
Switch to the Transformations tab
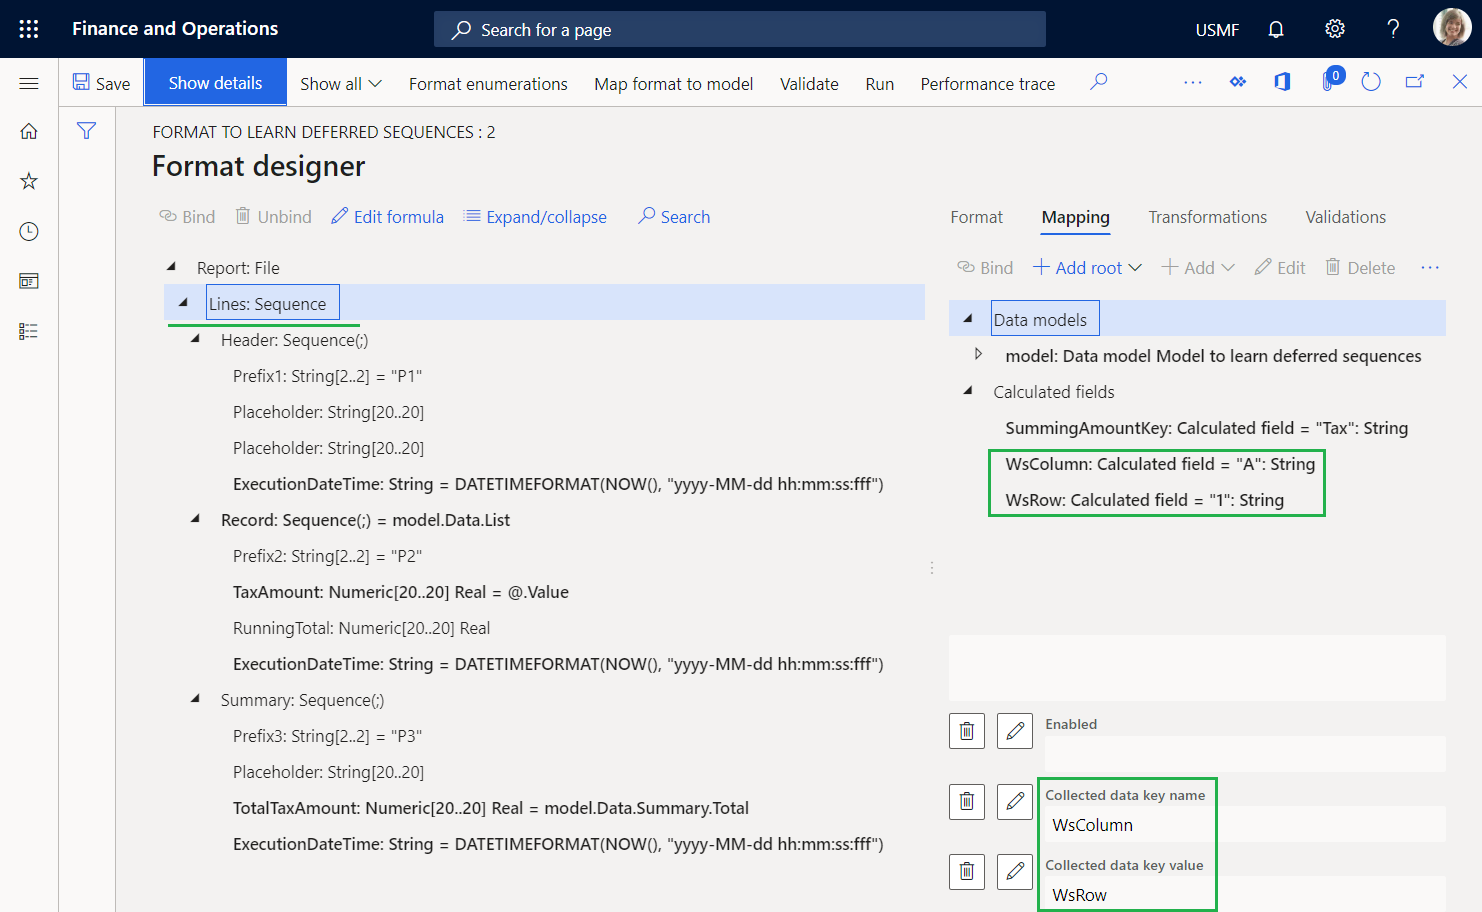(x=1207, y=217)
